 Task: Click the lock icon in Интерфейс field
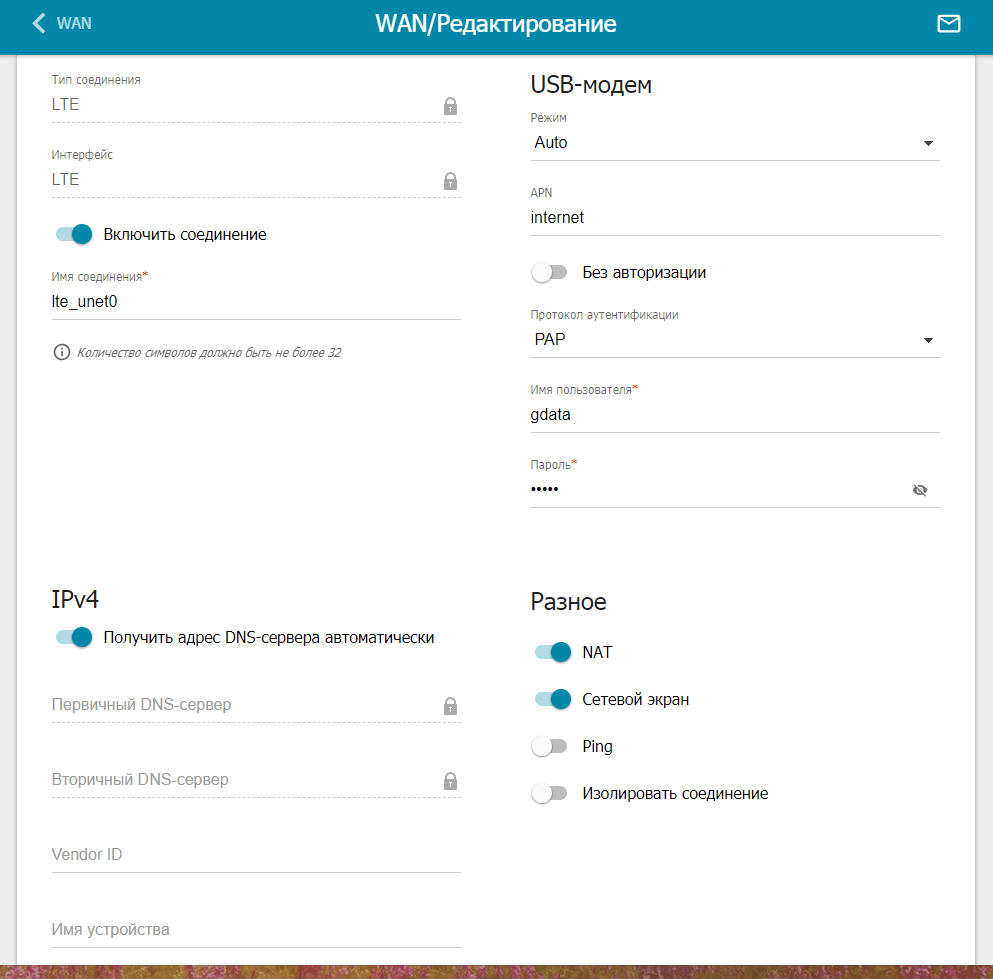(x=450, y=181)
